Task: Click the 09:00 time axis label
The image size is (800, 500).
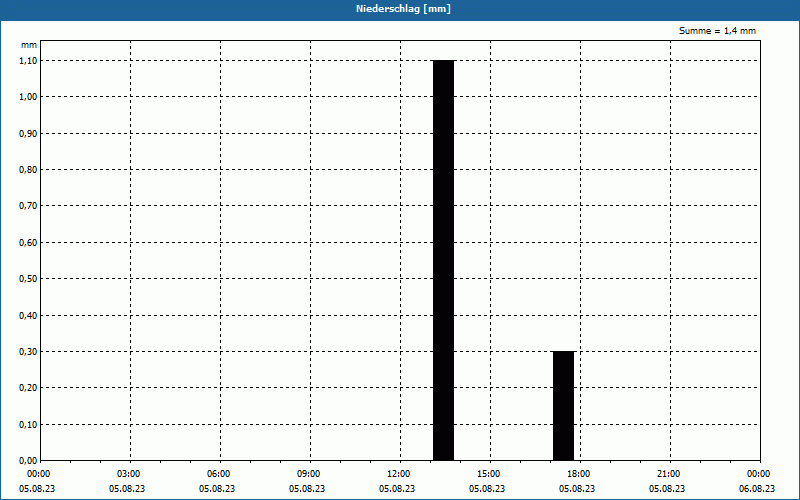Action: [309, 474]
